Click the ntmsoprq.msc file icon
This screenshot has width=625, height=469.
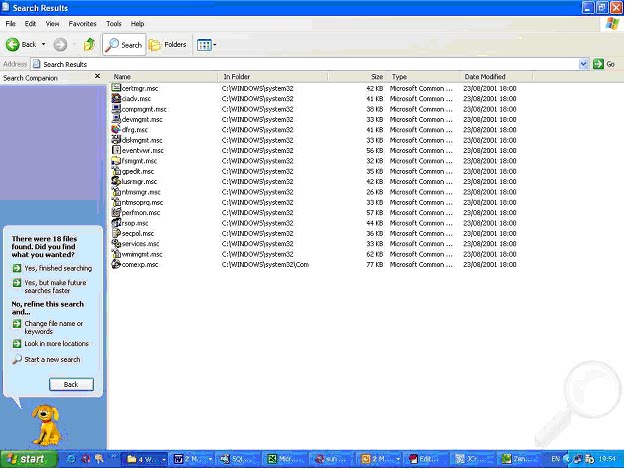[x=116, y=202]
